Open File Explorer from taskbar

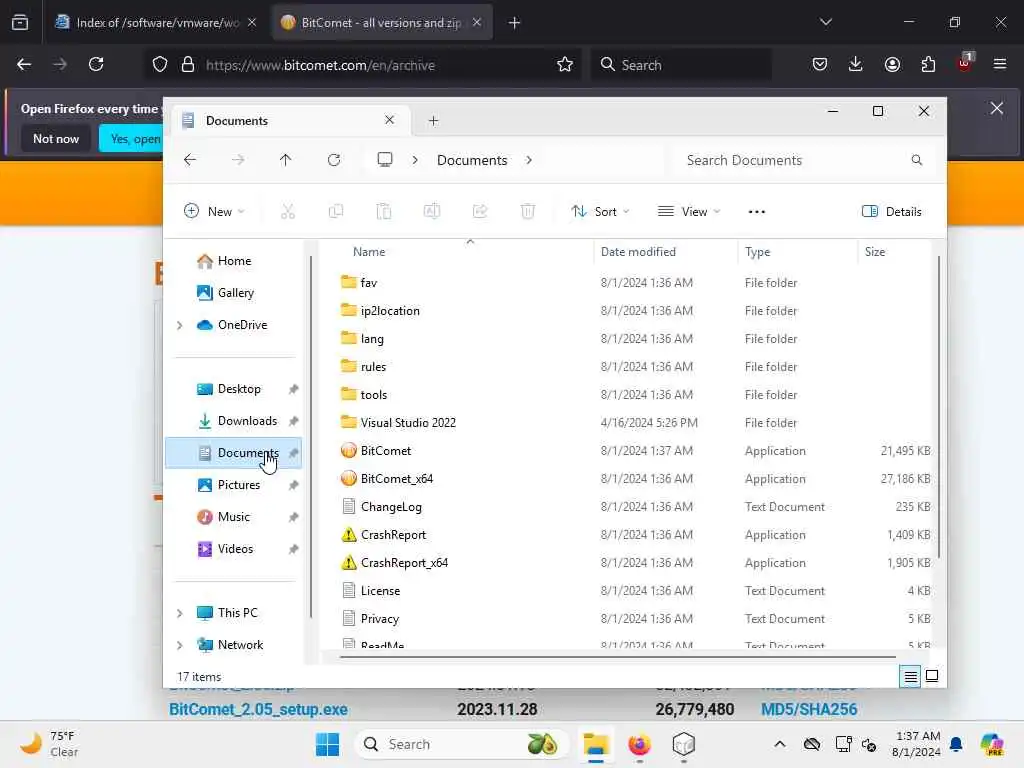596,744
